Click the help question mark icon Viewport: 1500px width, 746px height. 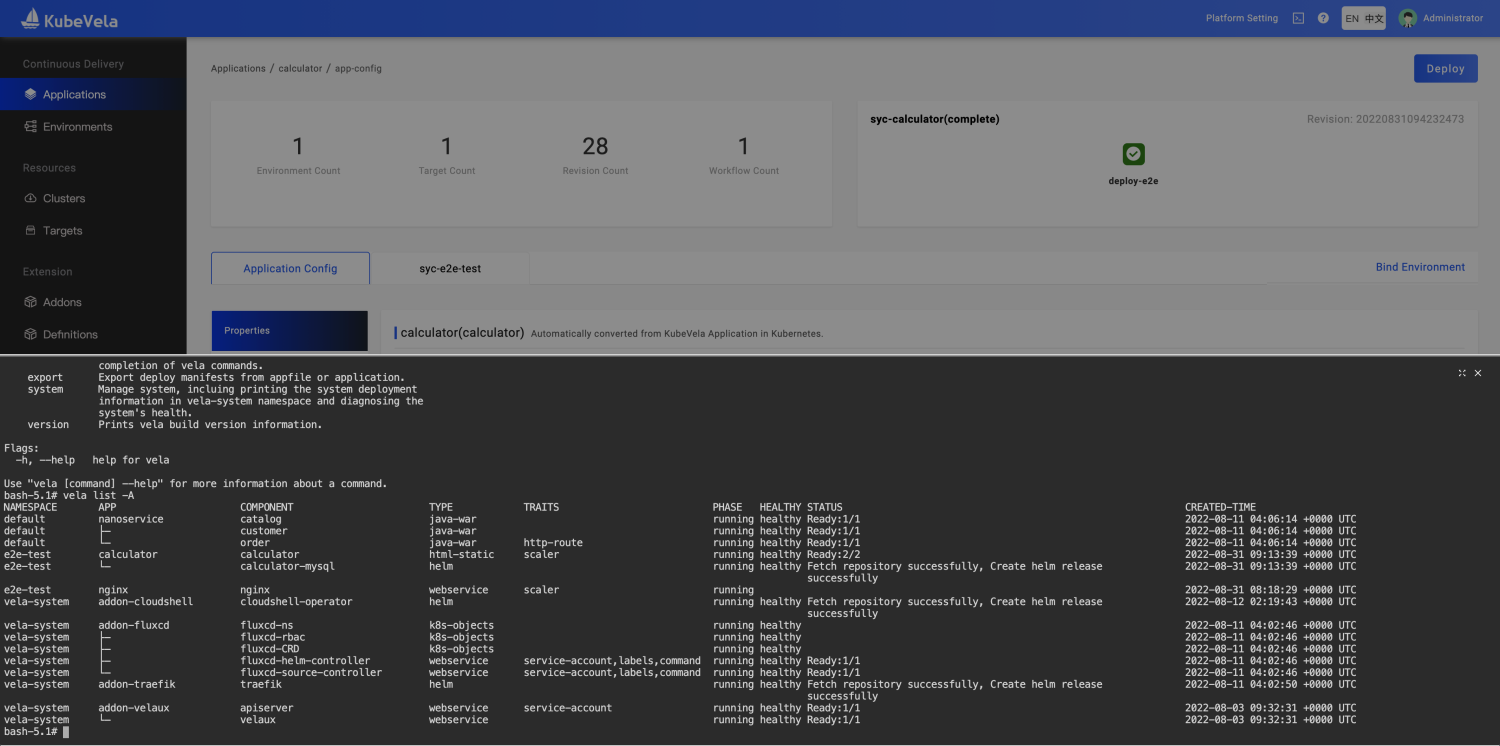pos(1323,18)
